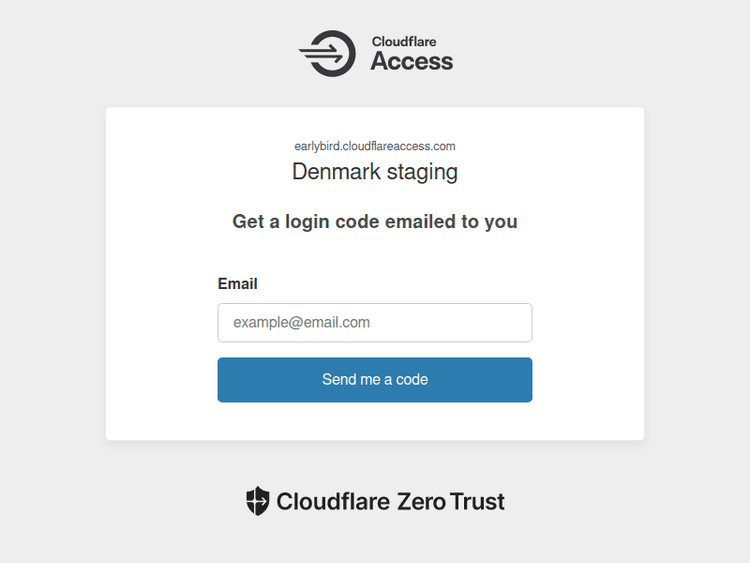Click the Cloudflare word in footer logo

click(x=333, y=501)
